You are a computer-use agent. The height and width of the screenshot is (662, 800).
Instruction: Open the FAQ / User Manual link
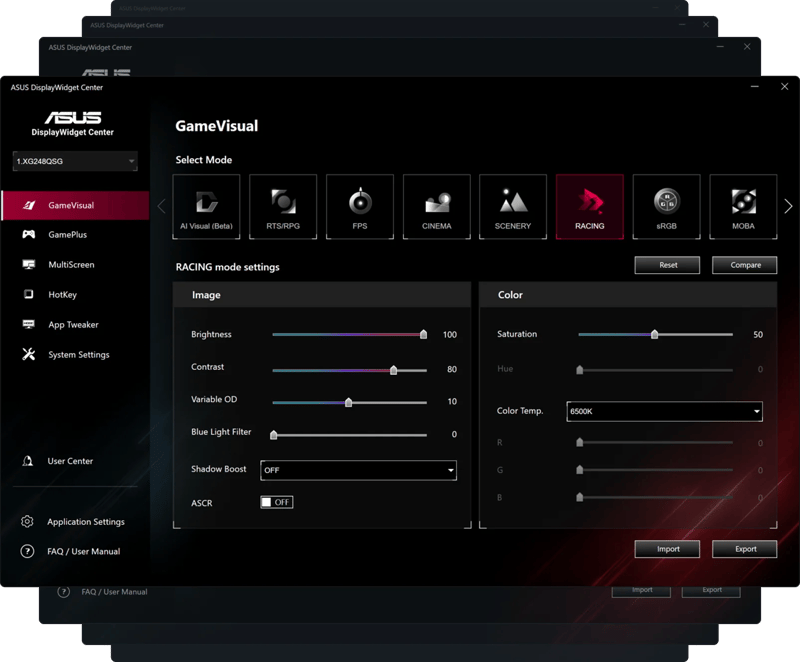[83, 552]
